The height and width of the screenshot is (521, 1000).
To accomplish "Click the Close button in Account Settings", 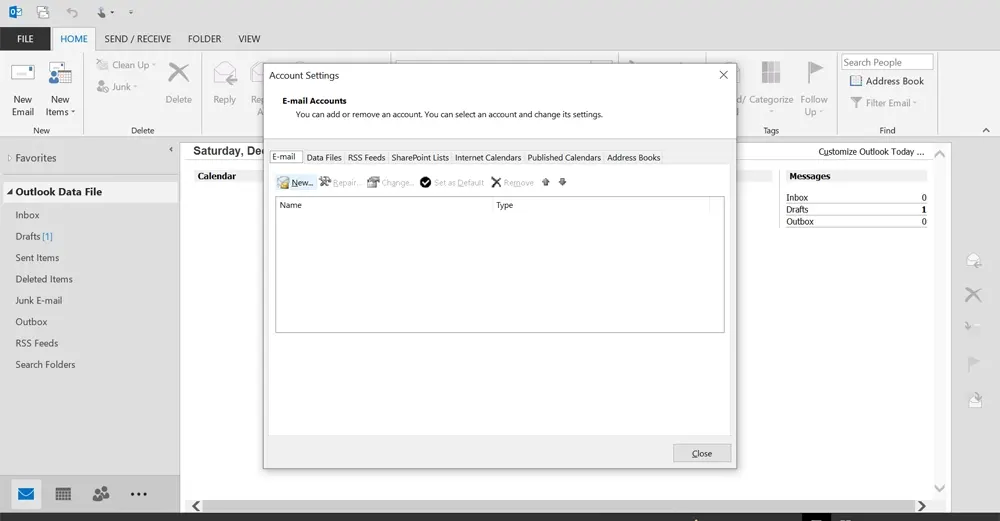I will click(x=702, y=453).
